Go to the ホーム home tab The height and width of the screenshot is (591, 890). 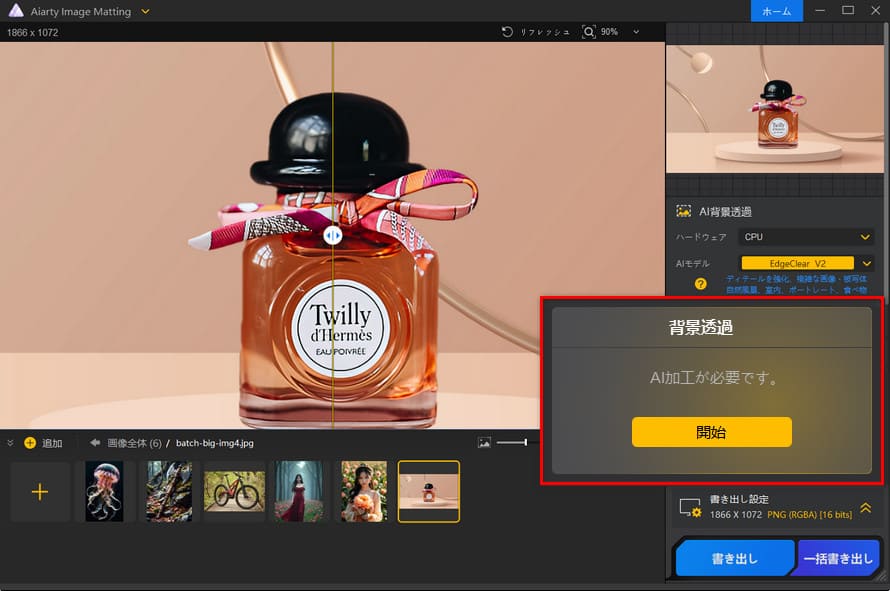click(x=776, y=11)
